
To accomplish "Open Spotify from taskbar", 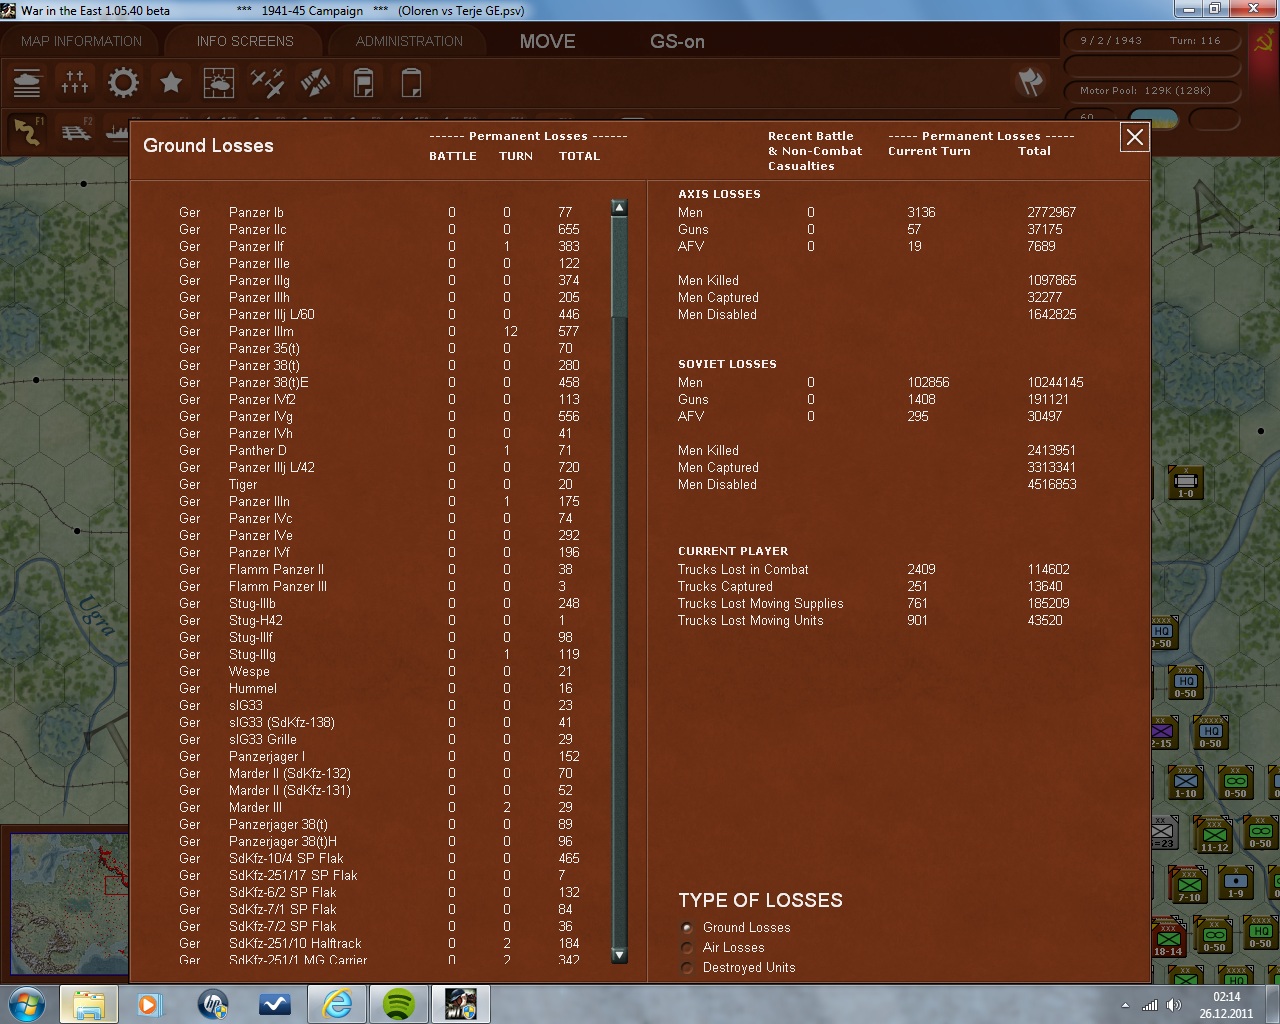I will coord(399,1003).
